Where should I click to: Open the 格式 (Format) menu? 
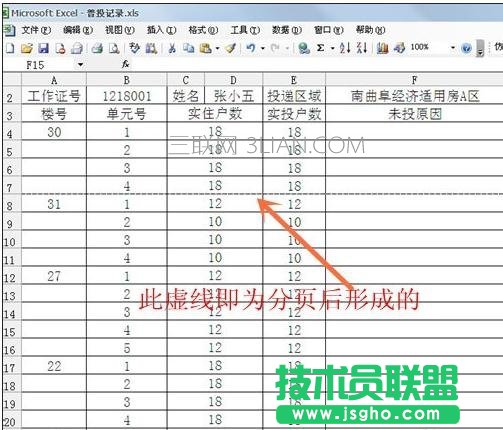click(203, 30)
